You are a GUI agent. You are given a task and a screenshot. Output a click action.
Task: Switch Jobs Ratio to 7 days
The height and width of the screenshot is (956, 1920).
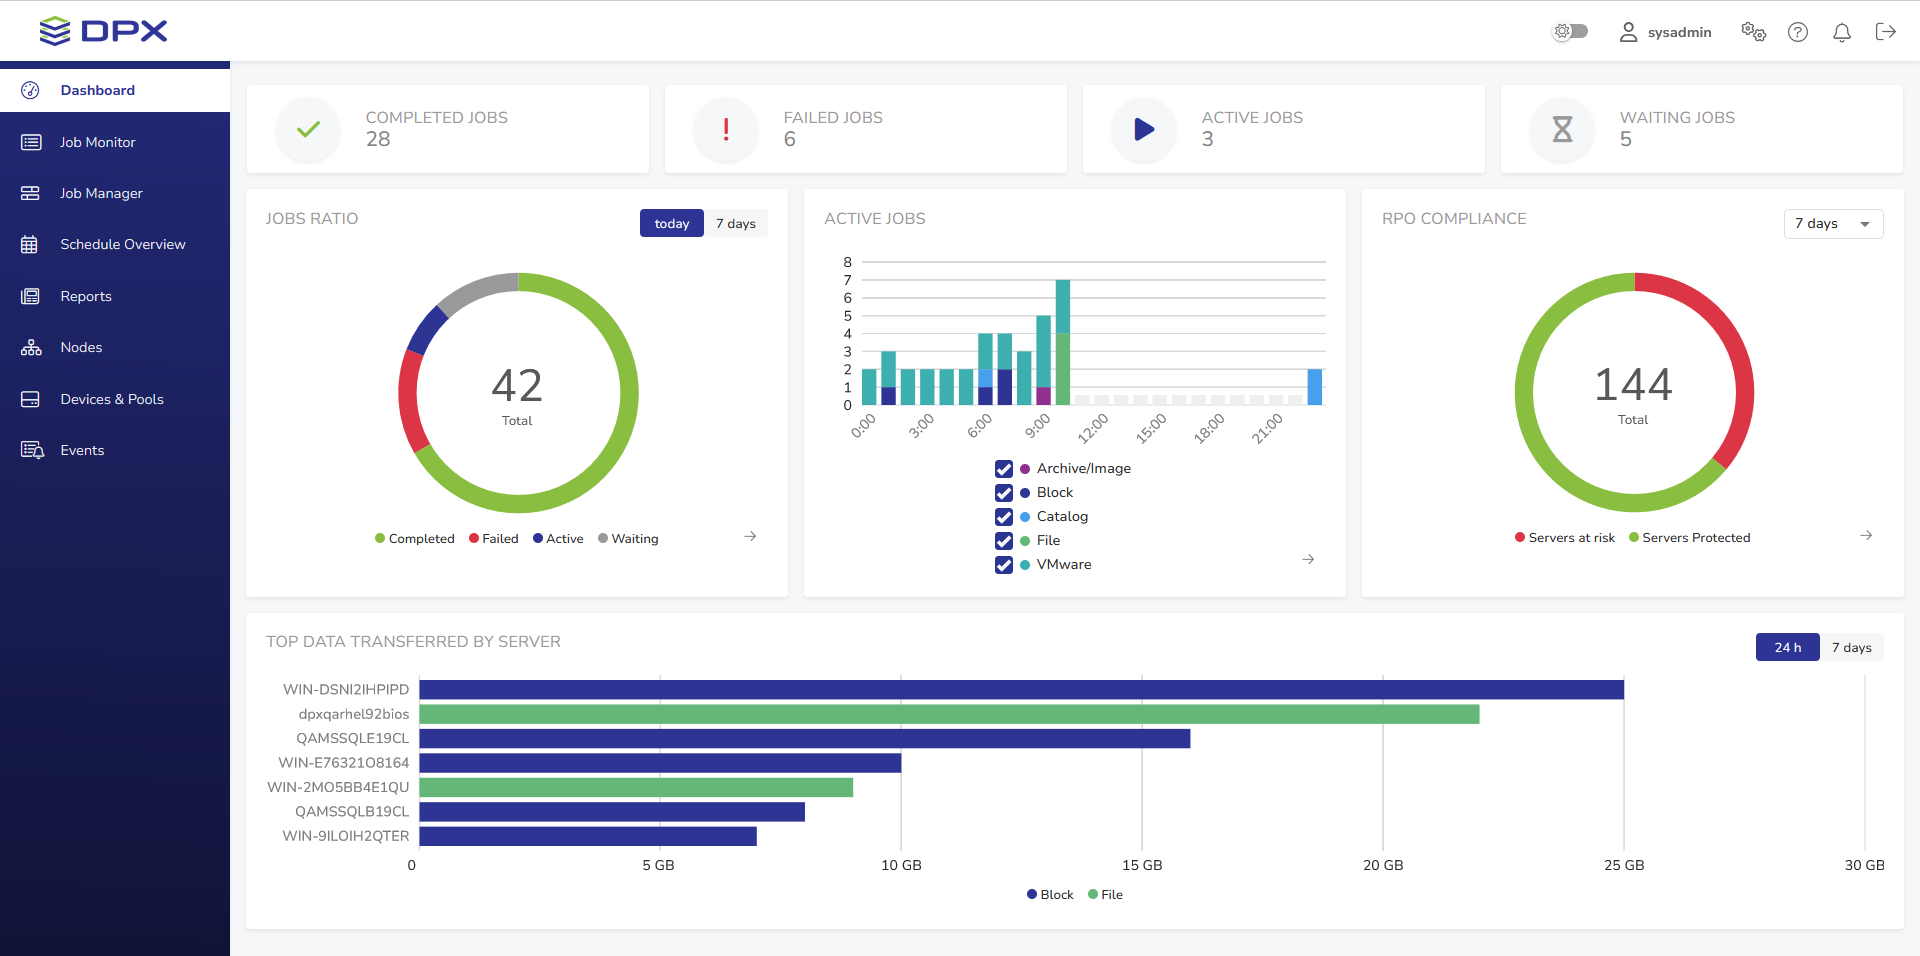pos(735,224)
